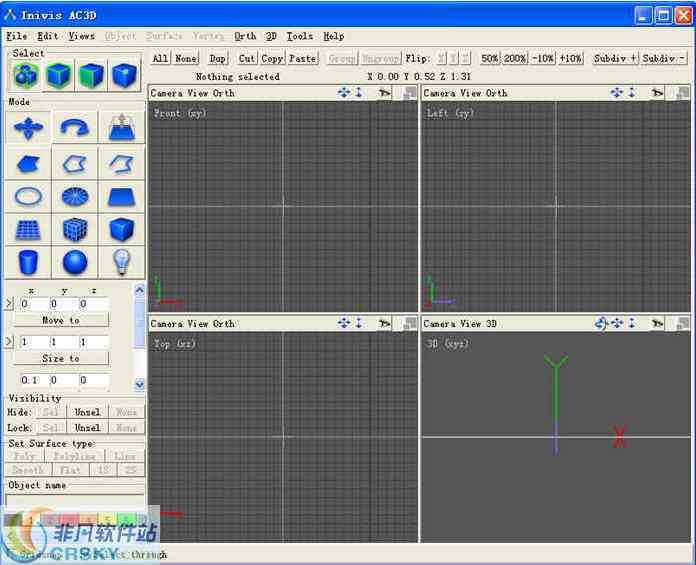
Task: Scale selection with 200% button
Action: [x=515, y=59]
